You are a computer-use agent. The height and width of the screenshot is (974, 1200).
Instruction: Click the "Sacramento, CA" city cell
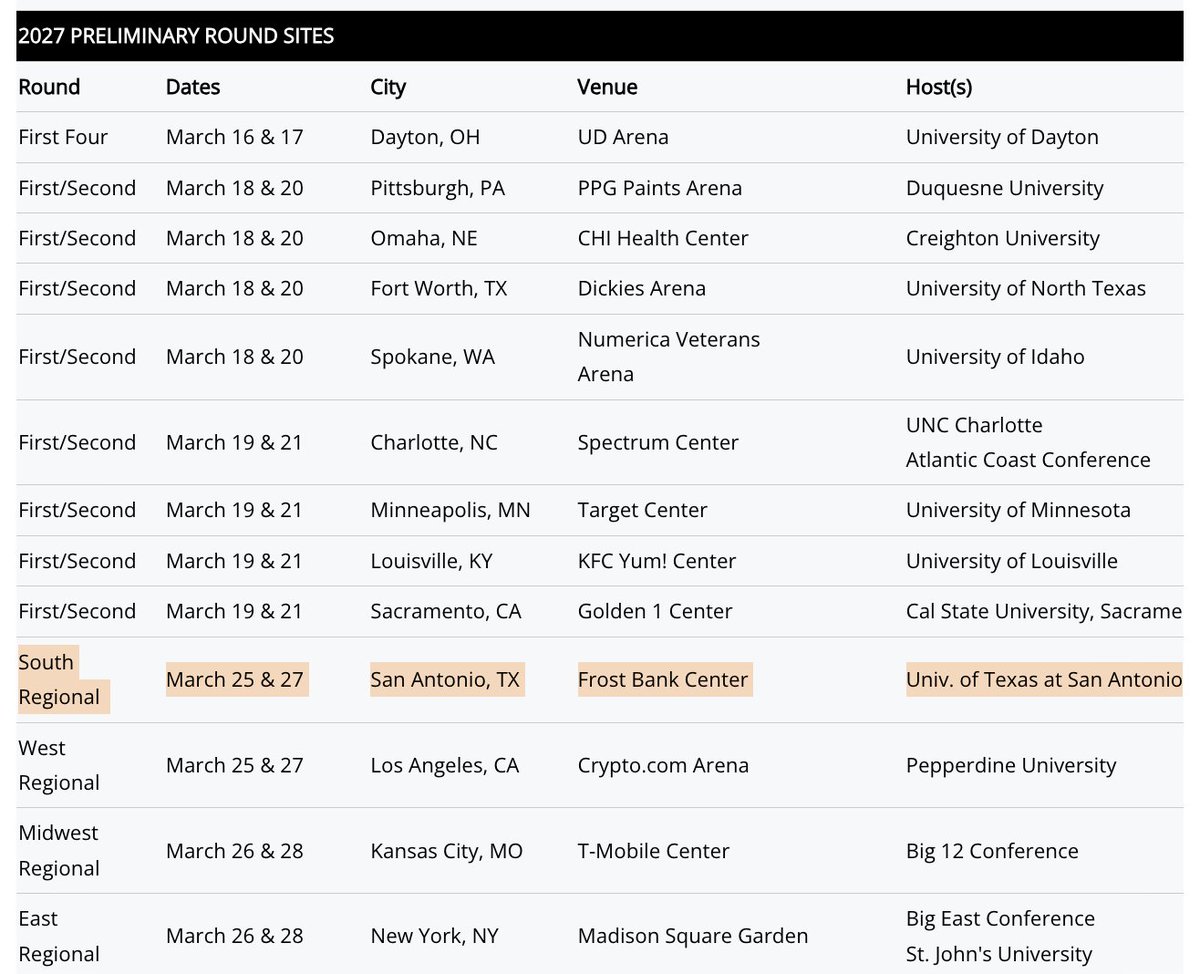[x=446, y=611]
